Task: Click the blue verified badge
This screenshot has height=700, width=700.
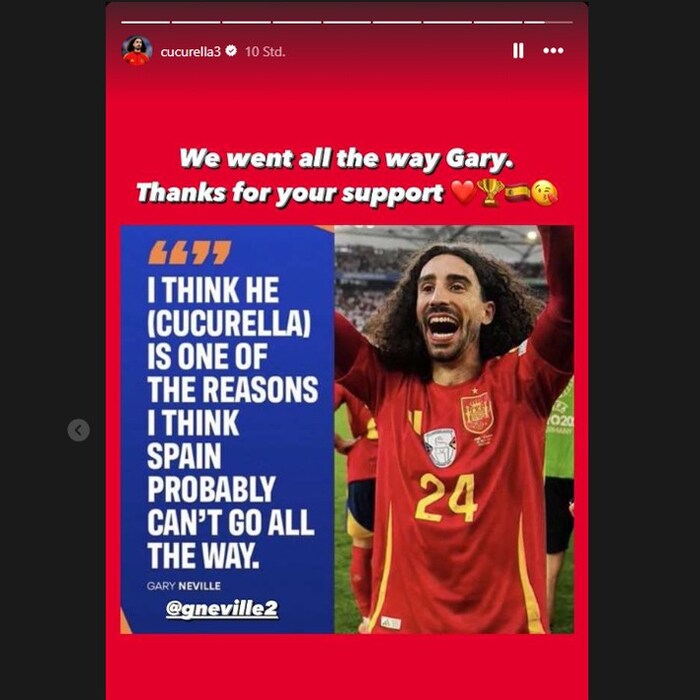Action: [x=231, y=51]
